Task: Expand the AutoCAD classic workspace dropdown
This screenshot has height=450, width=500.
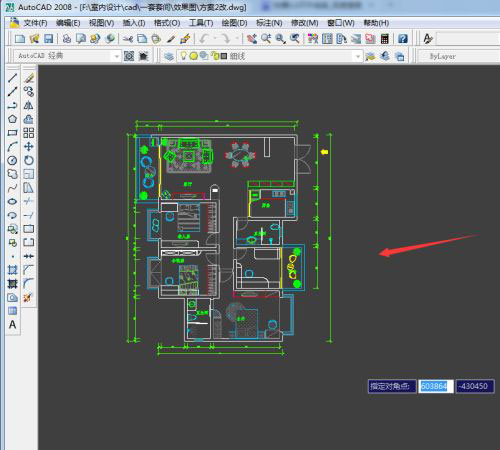Action: 117,56
